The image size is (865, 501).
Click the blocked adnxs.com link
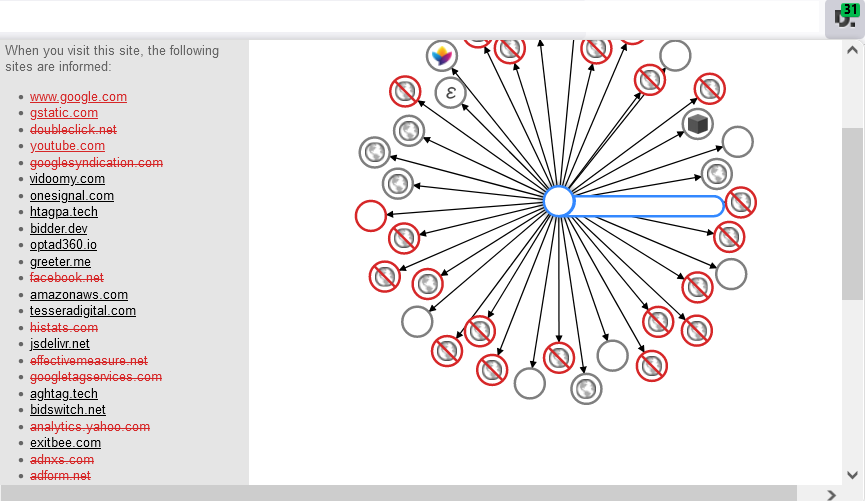click(62, 459)
